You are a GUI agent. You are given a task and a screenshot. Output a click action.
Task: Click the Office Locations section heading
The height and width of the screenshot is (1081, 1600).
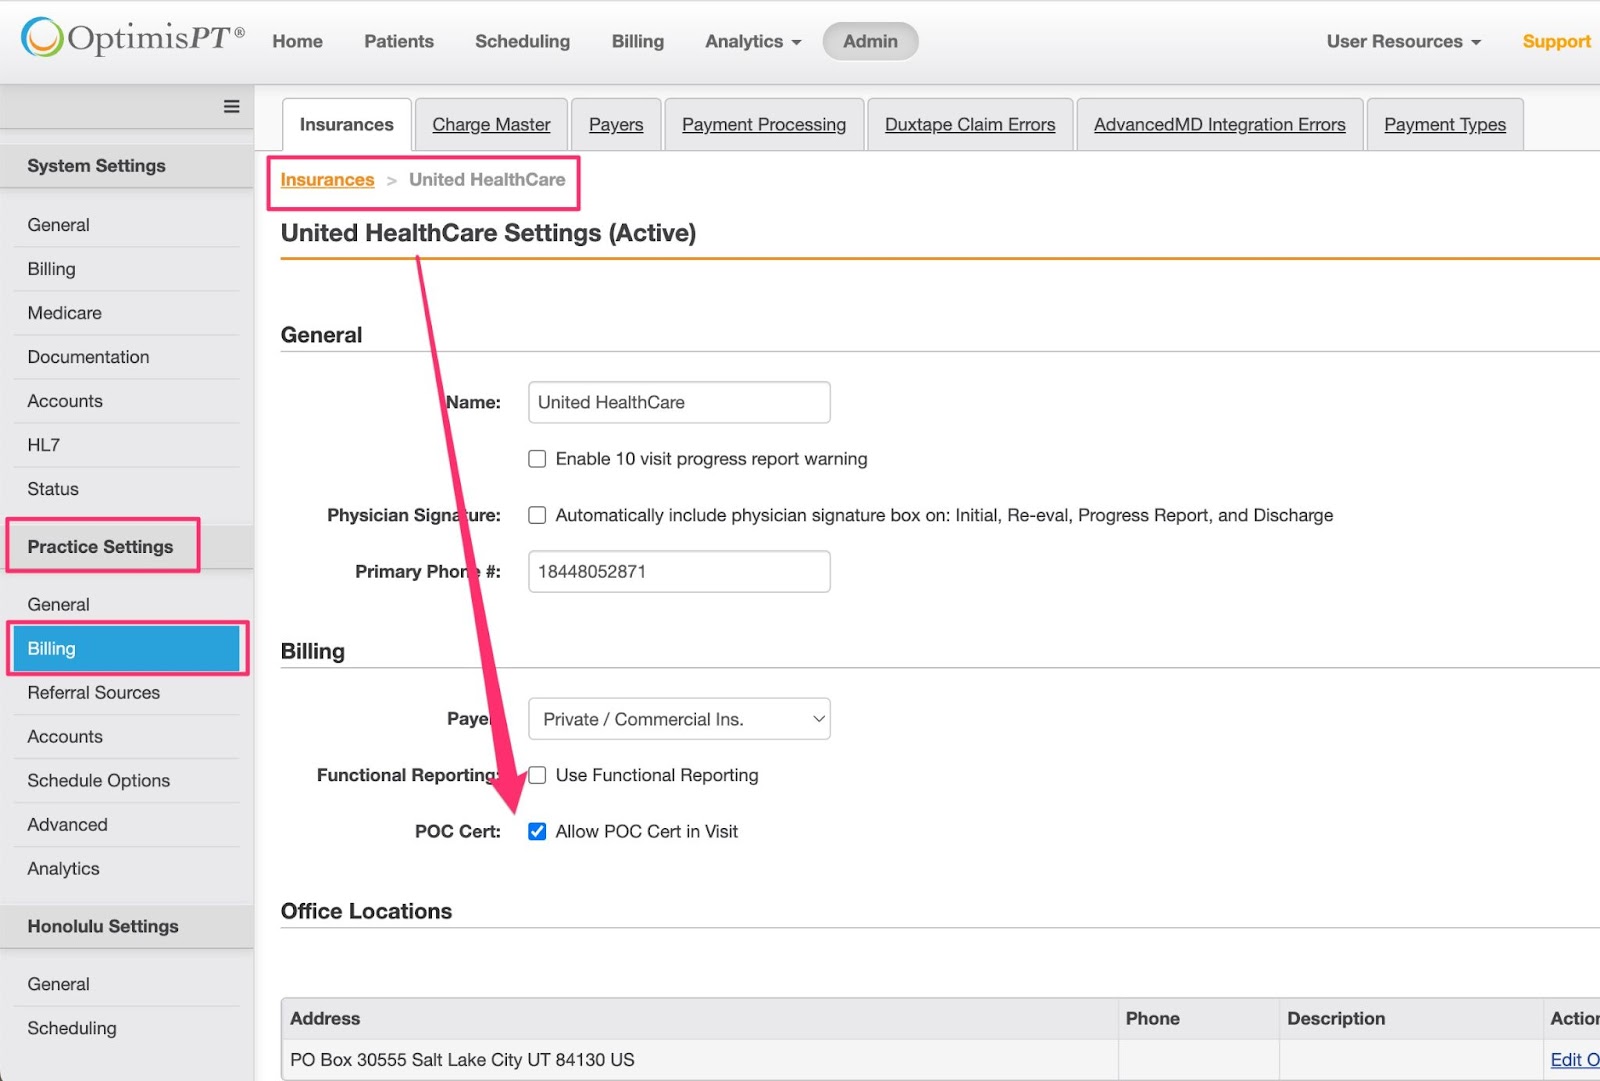[366, 911]
